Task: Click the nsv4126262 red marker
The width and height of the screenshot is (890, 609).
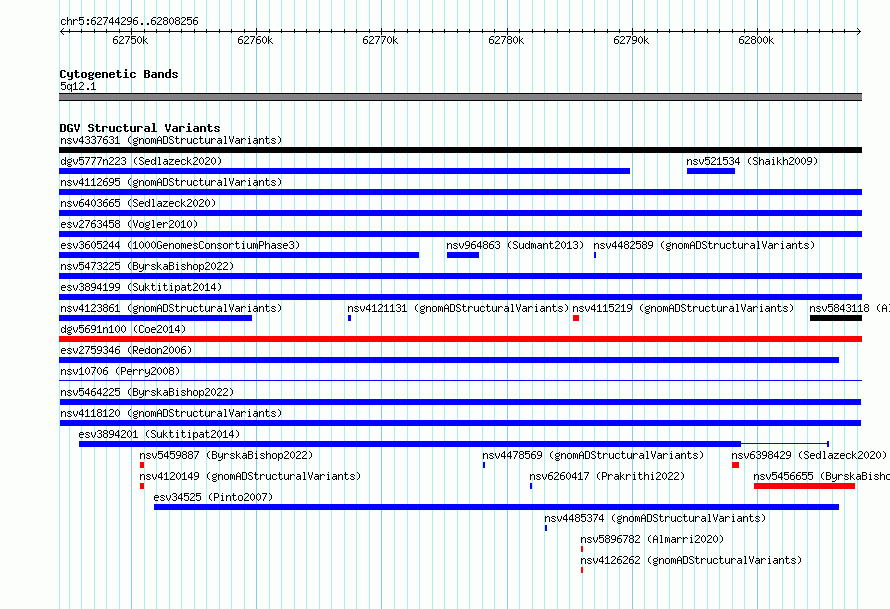Action: [x=582, y=570]
